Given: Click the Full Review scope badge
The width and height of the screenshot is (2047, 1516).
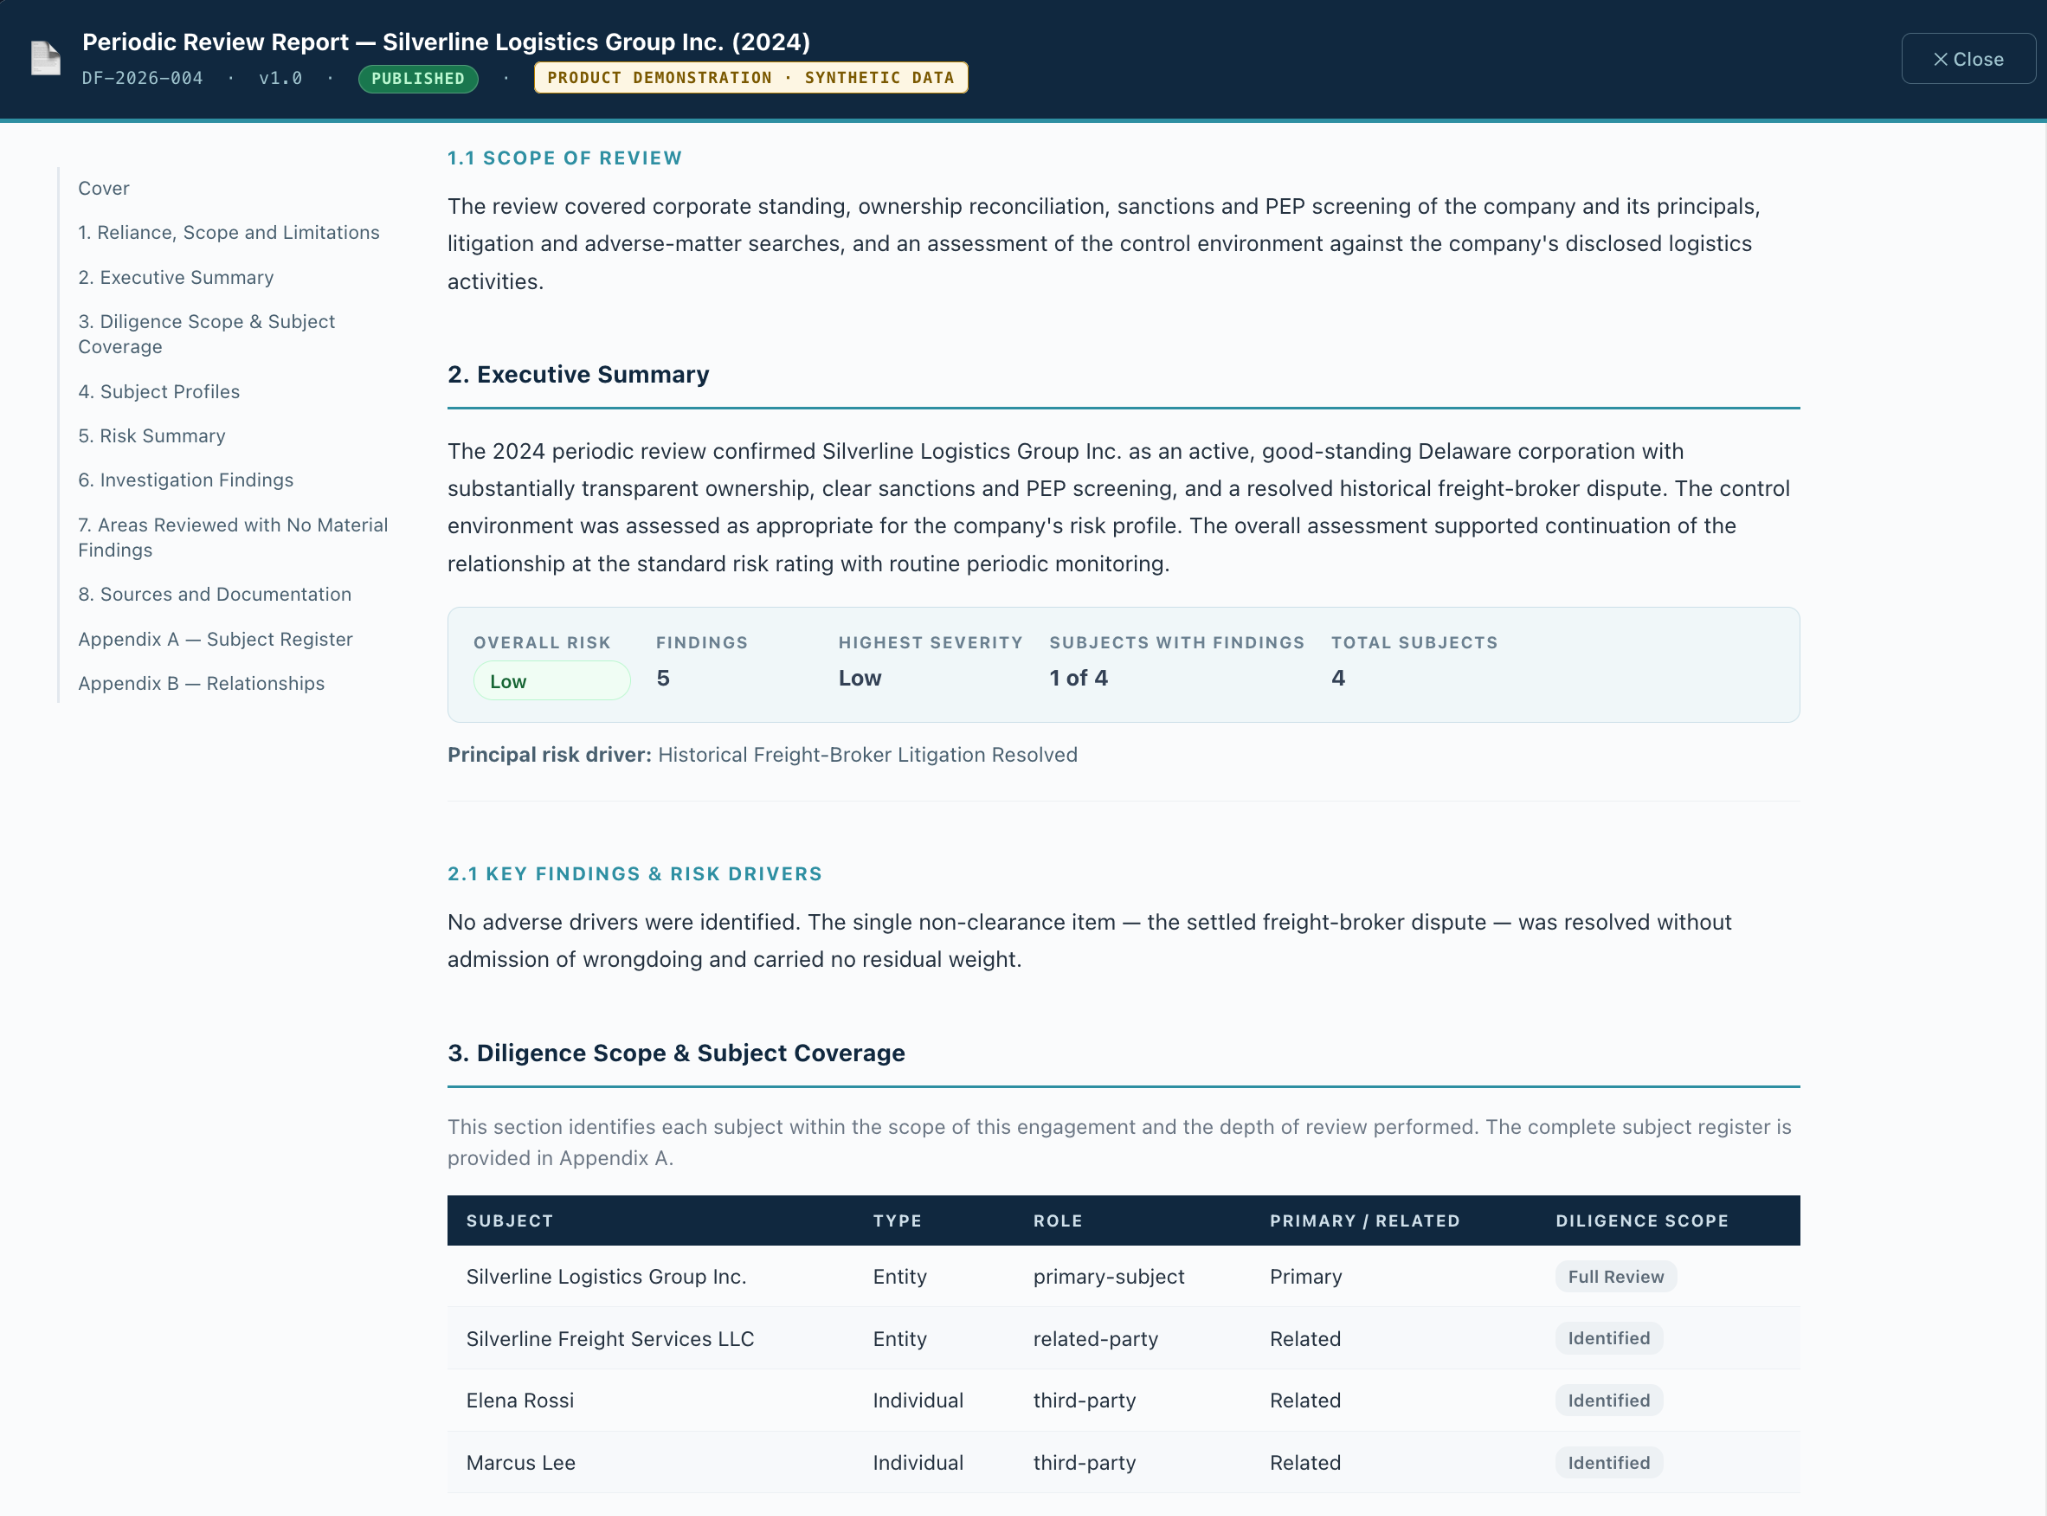Looking at the screenshot, I should tap(1615, 1277).
